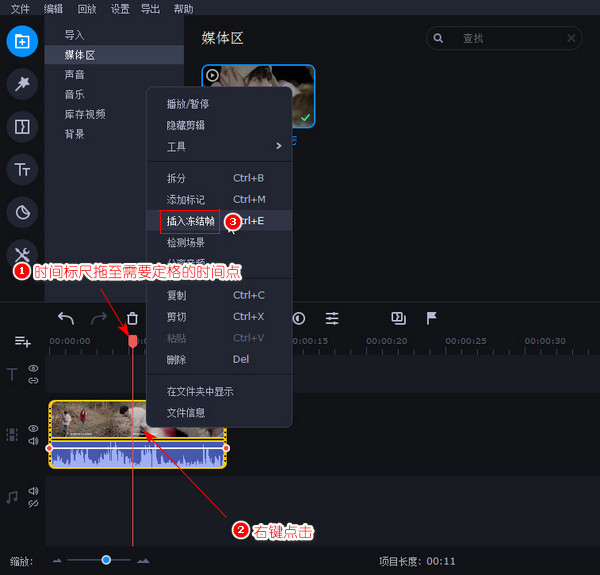This screenshot has height=575, width=600.
Task: Click the 查找 search input field
Action: click(x=504, y=38)
